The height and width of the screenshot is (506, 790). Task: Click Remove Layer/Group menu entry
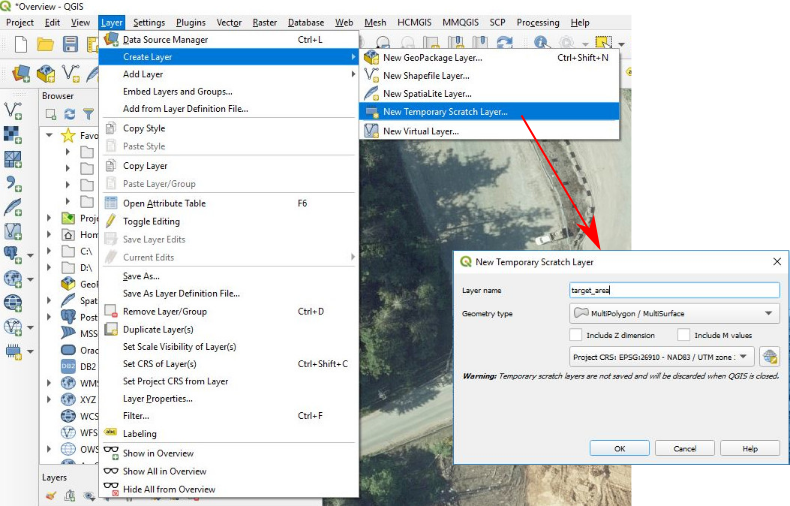tap(229, 312)
